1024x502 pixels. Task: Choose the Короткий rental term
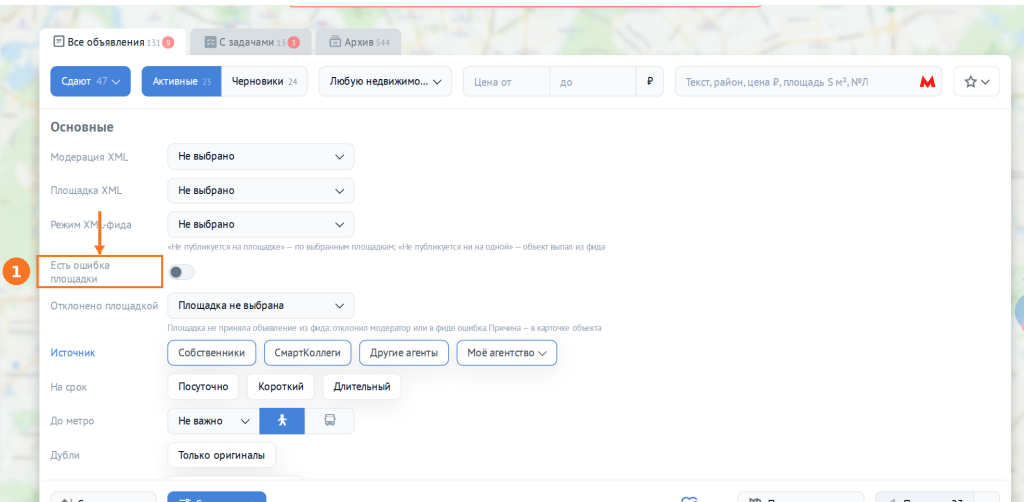(281, 387)
